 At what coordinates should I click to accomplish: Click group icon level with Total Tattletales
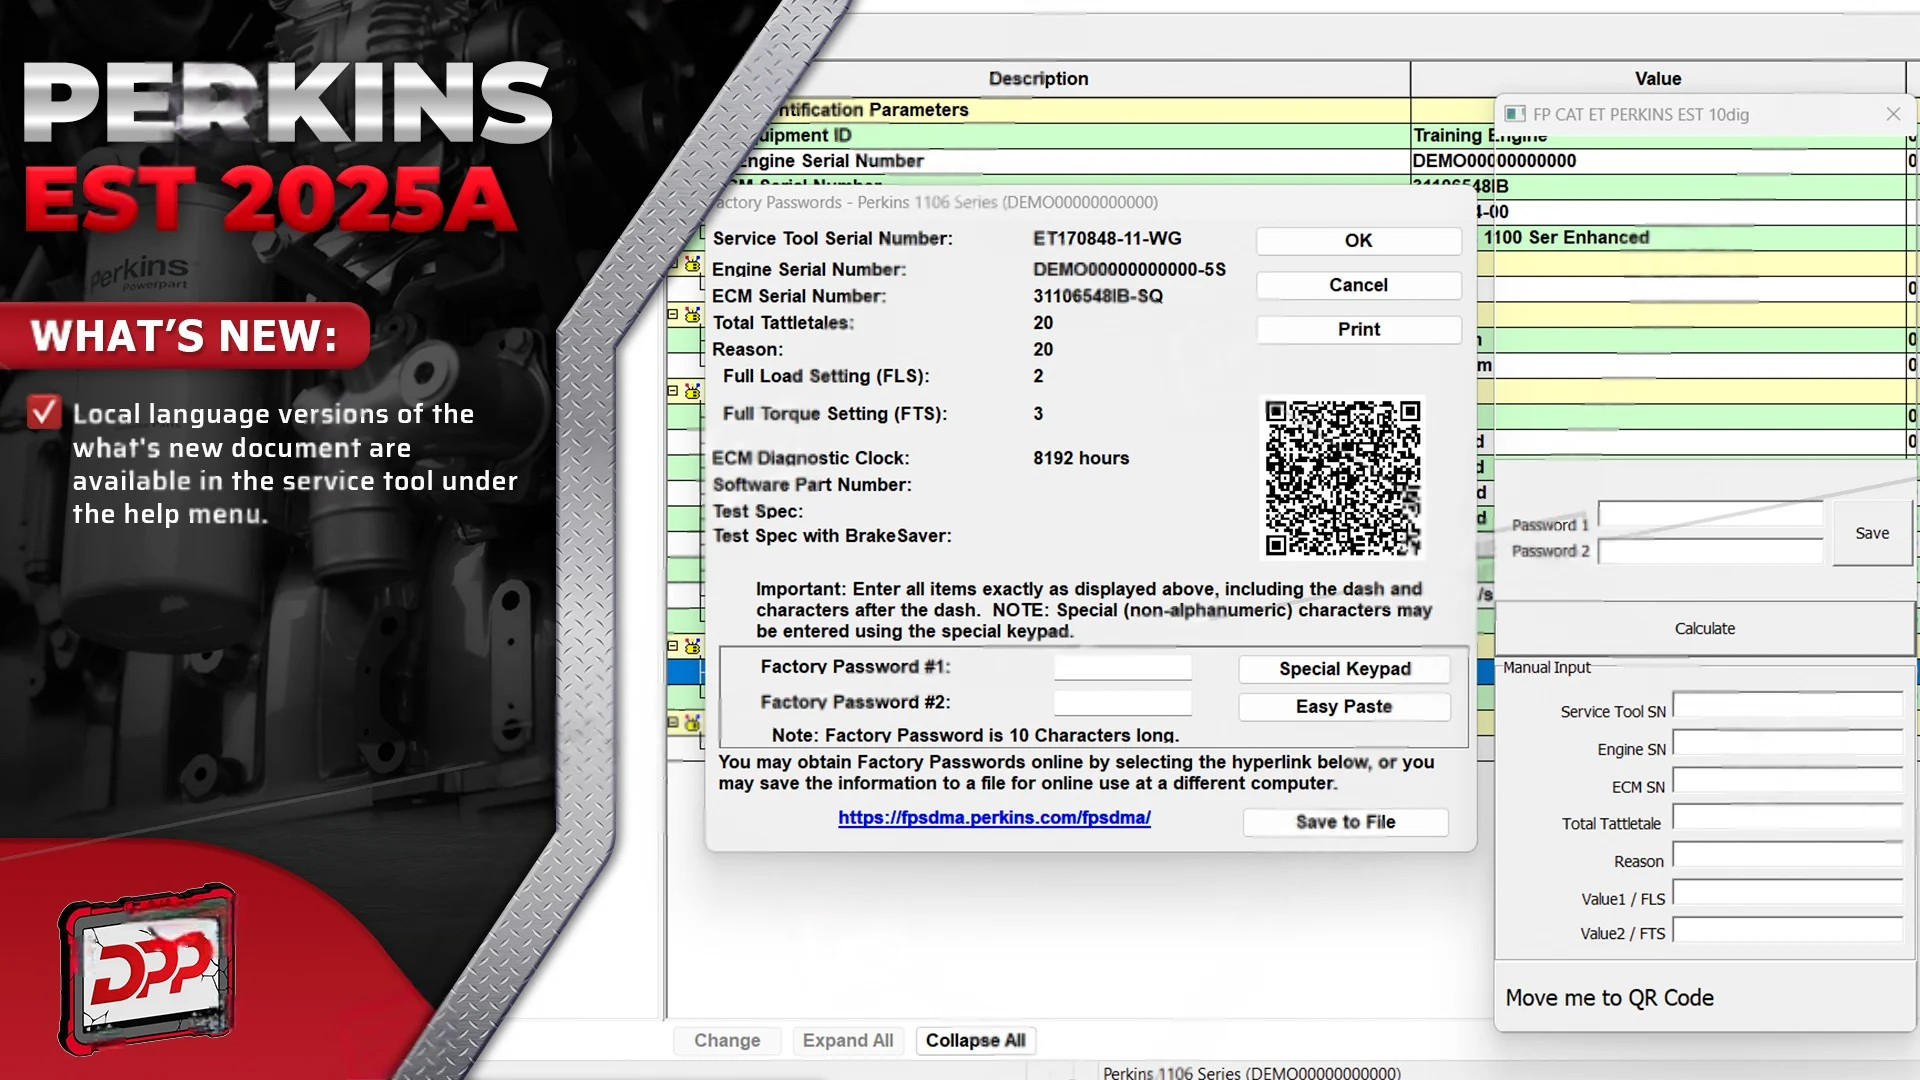click(x=692, y=315)
